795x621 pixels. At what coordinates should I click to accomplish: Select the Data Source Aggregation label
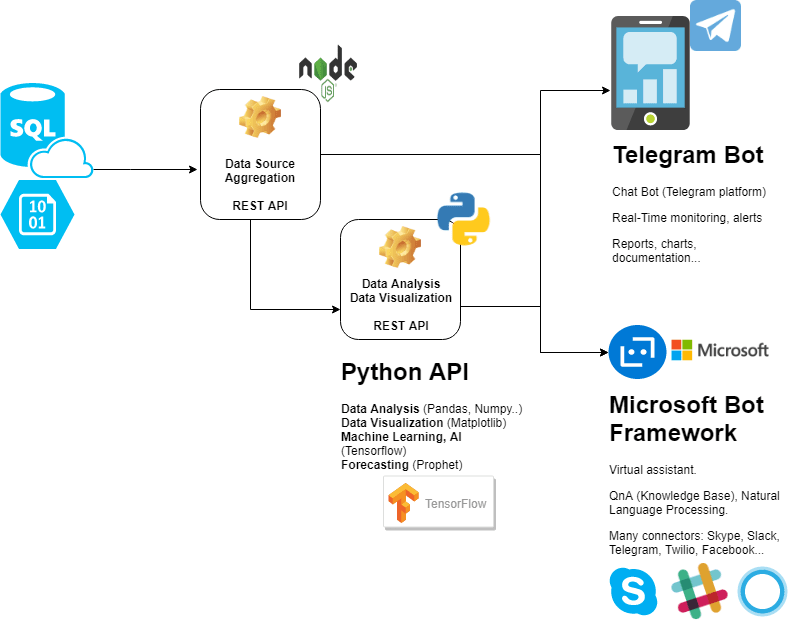pyautogui.click(x=260, y=171)
